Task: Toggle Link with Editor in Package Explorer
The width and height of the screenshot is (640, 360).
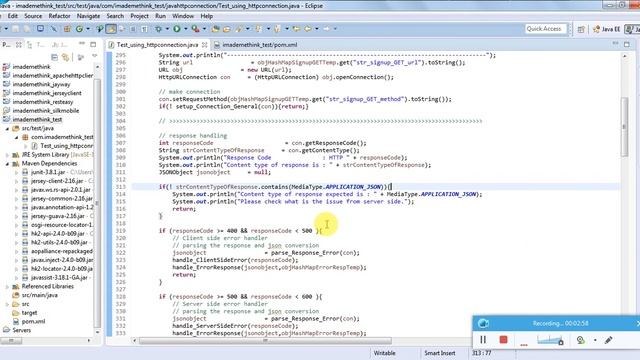Action: pos(65,57)
